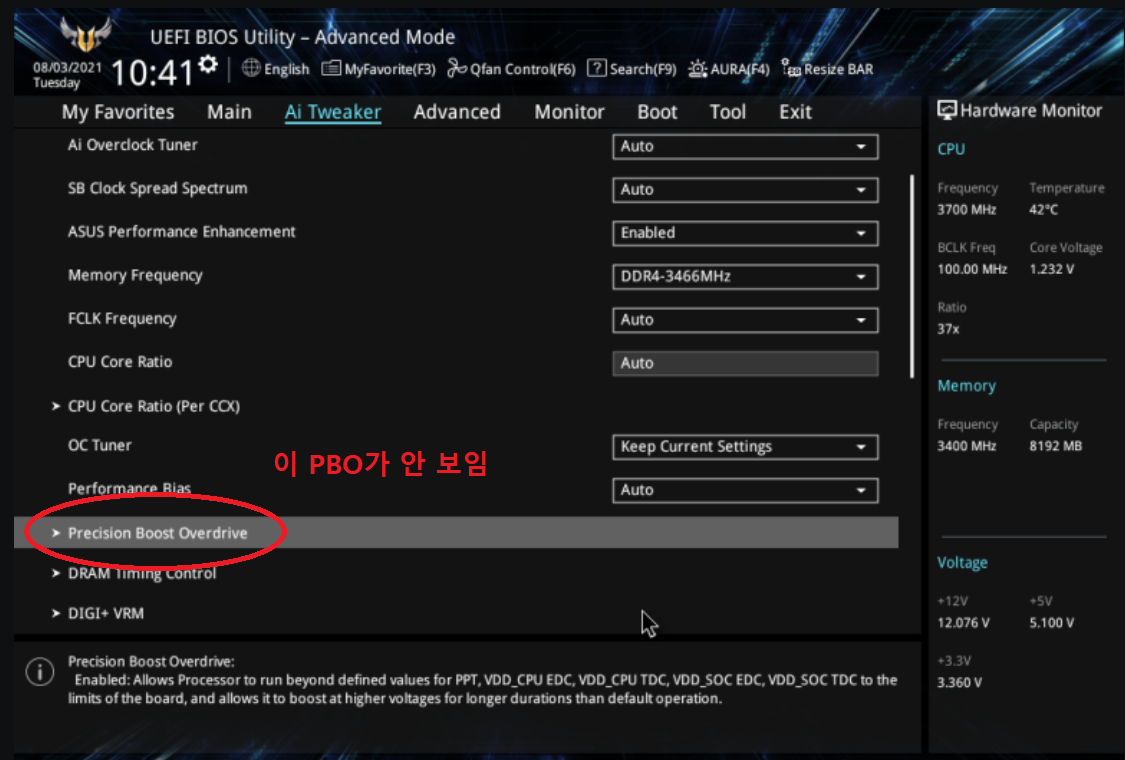Select the Ai Tweaker tab
This screenshot has width=1125, height=760.
click(333, 112)
